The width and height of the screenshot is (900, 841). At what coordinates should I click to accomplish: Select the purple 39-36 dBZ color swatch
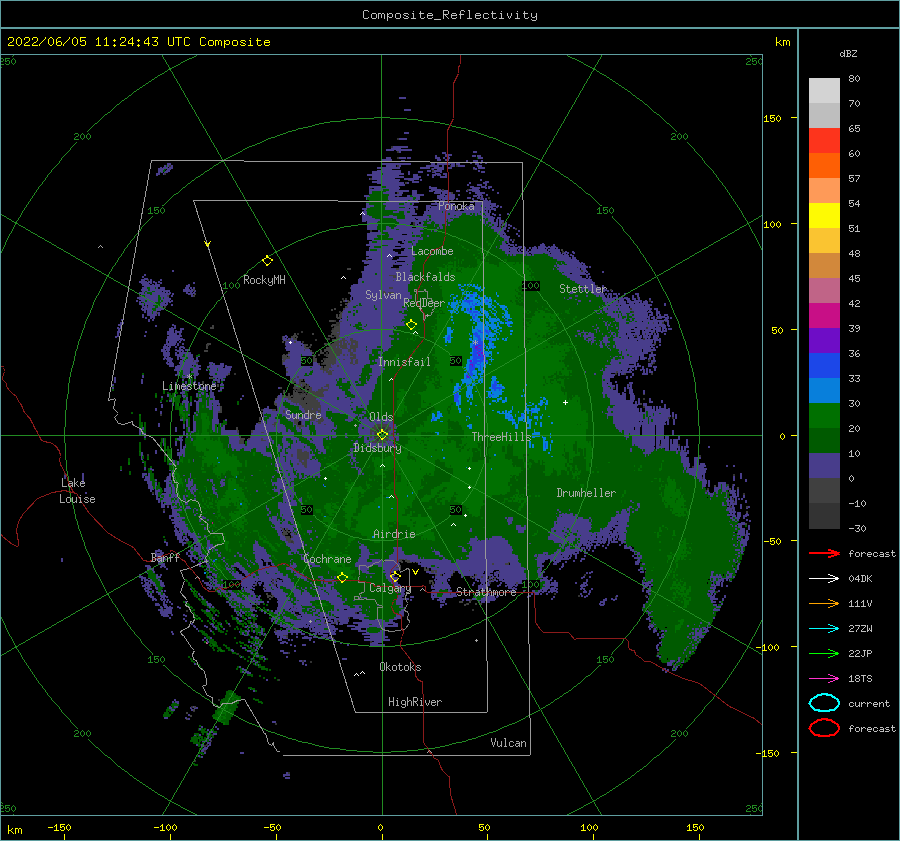pos(824,340)
